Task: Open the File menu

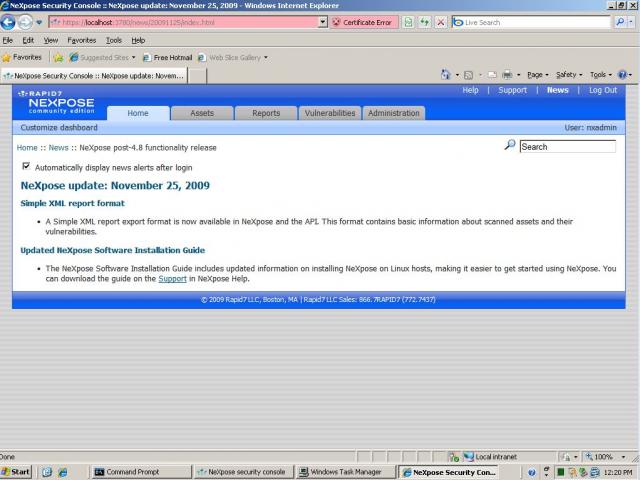Action: click(x=7, y=40)
